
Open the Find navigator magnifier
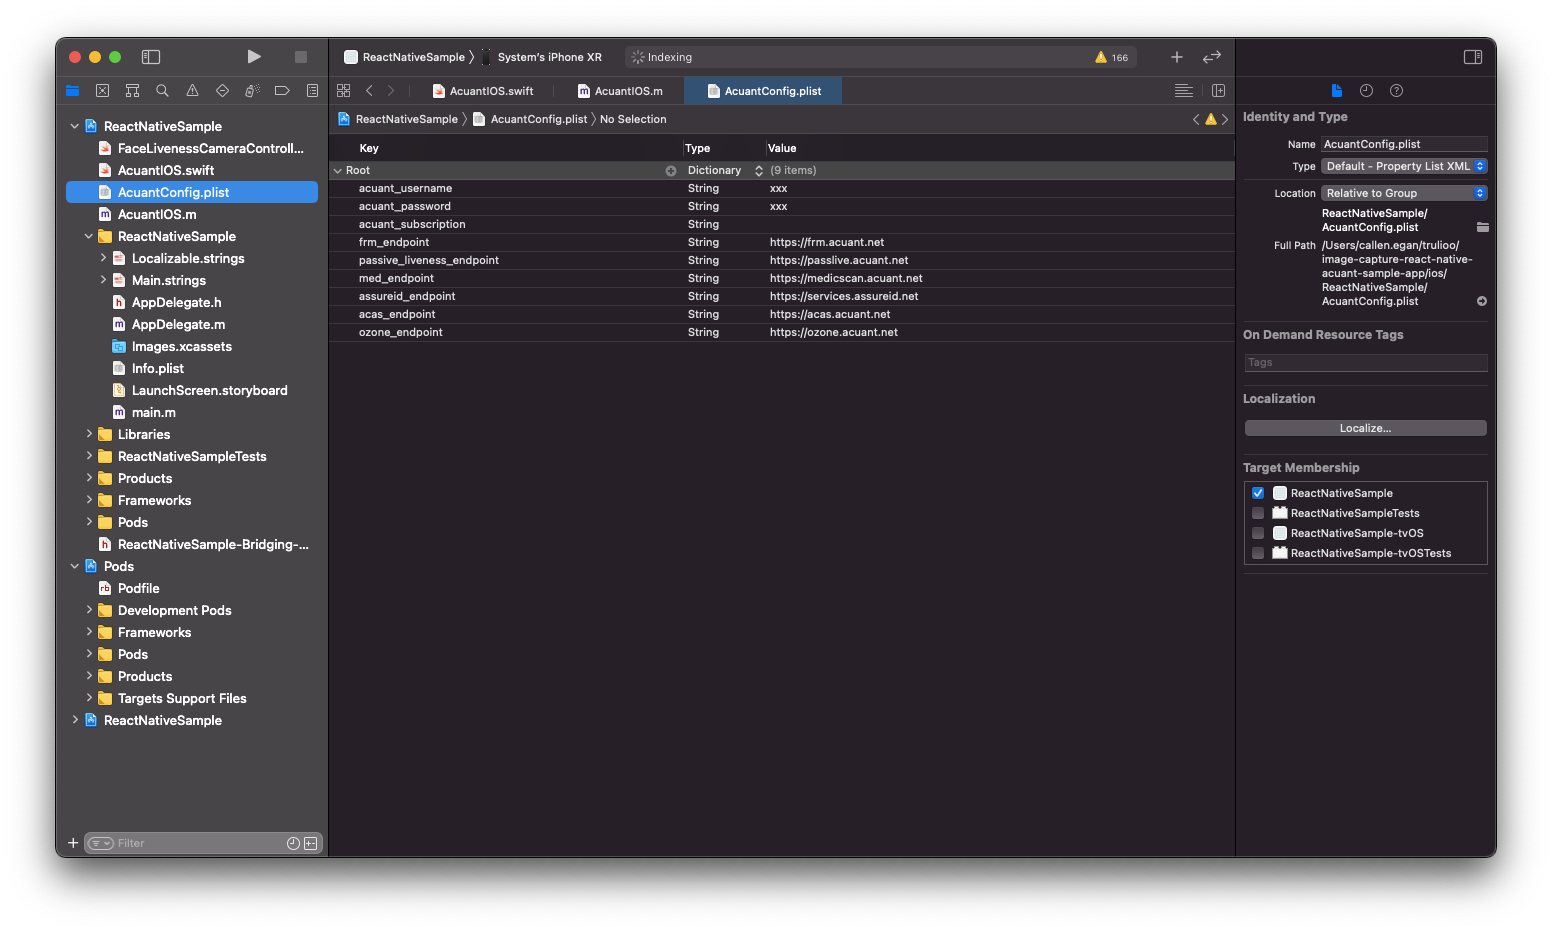pyautogui.click(x=162, y=91)
